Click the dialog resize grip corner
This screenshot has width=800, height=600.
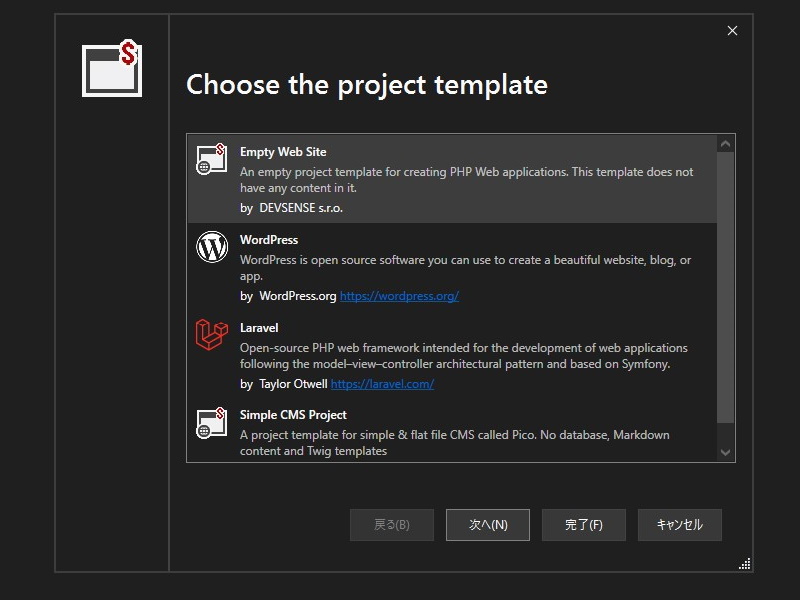point(745,564)
